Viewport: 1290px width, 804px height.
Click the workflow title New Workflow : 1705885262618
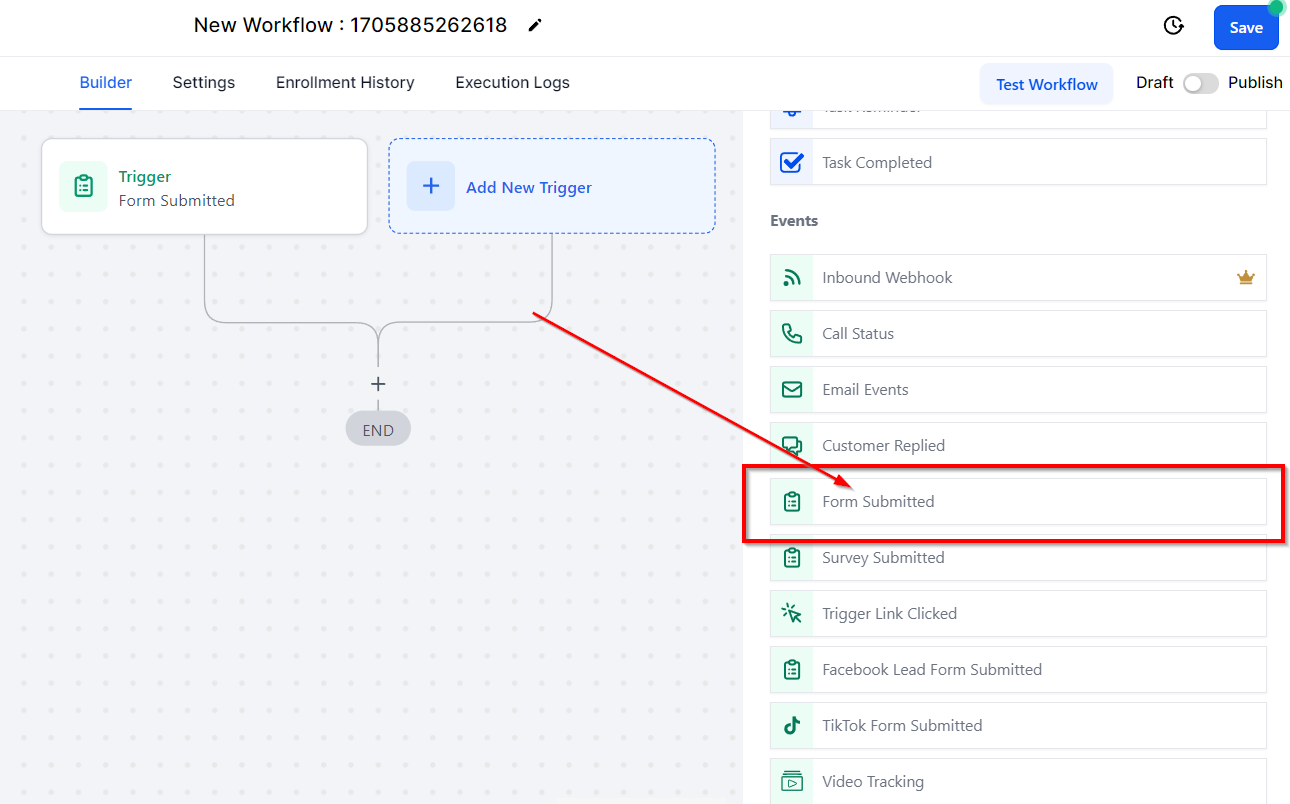tap(351, 26)
